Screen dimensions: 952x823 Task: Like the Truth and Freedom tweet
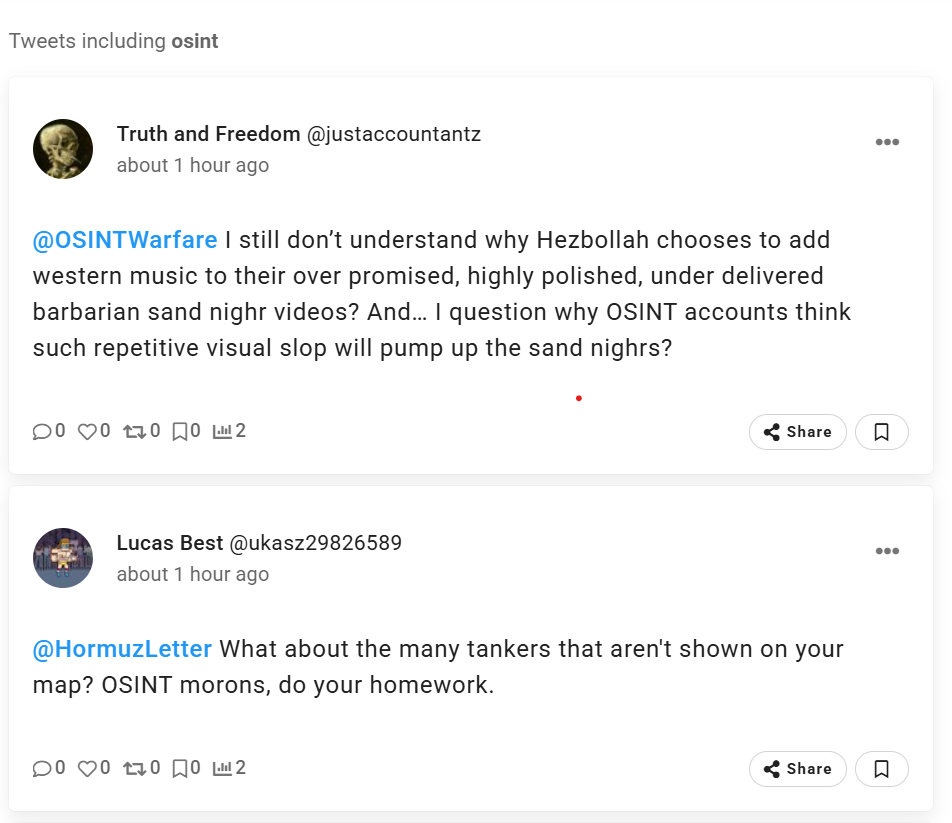(87, 432)
